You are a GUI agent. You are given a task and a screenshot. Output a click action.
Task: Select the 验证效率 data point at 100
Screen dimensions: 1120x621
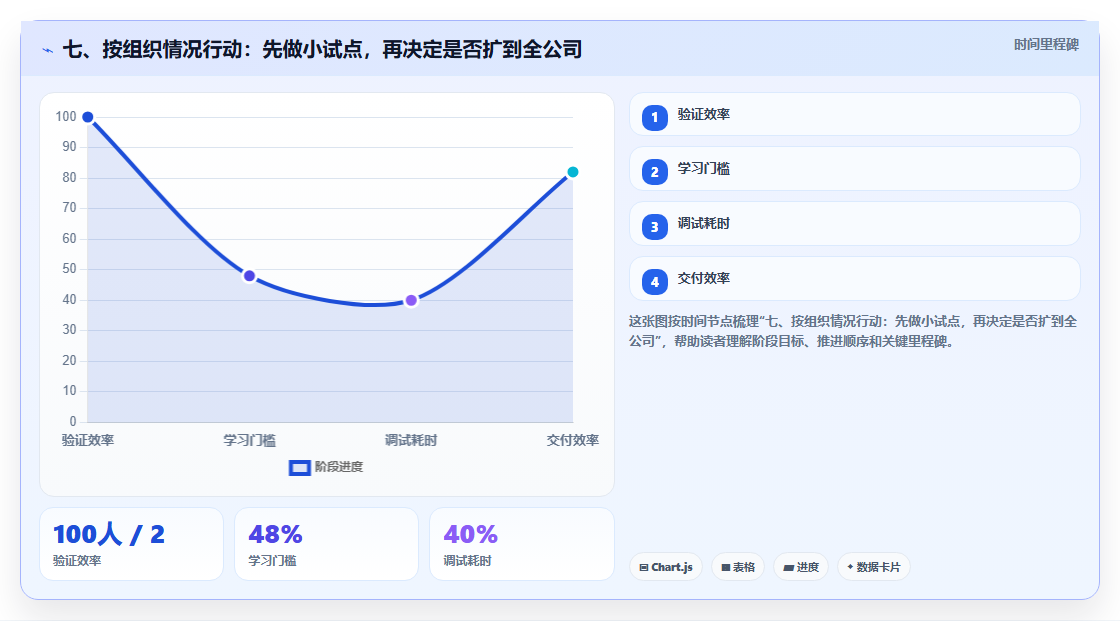pos(88,117)
